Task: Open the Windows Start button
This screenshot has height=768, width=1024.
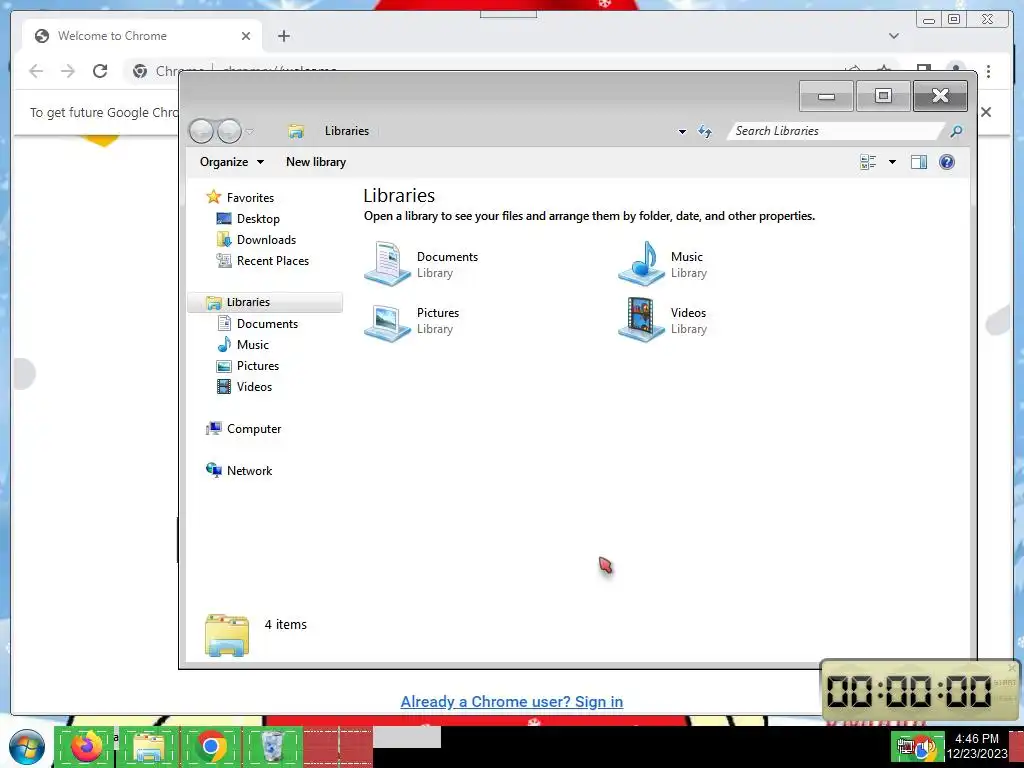Action: click(27, 747)
